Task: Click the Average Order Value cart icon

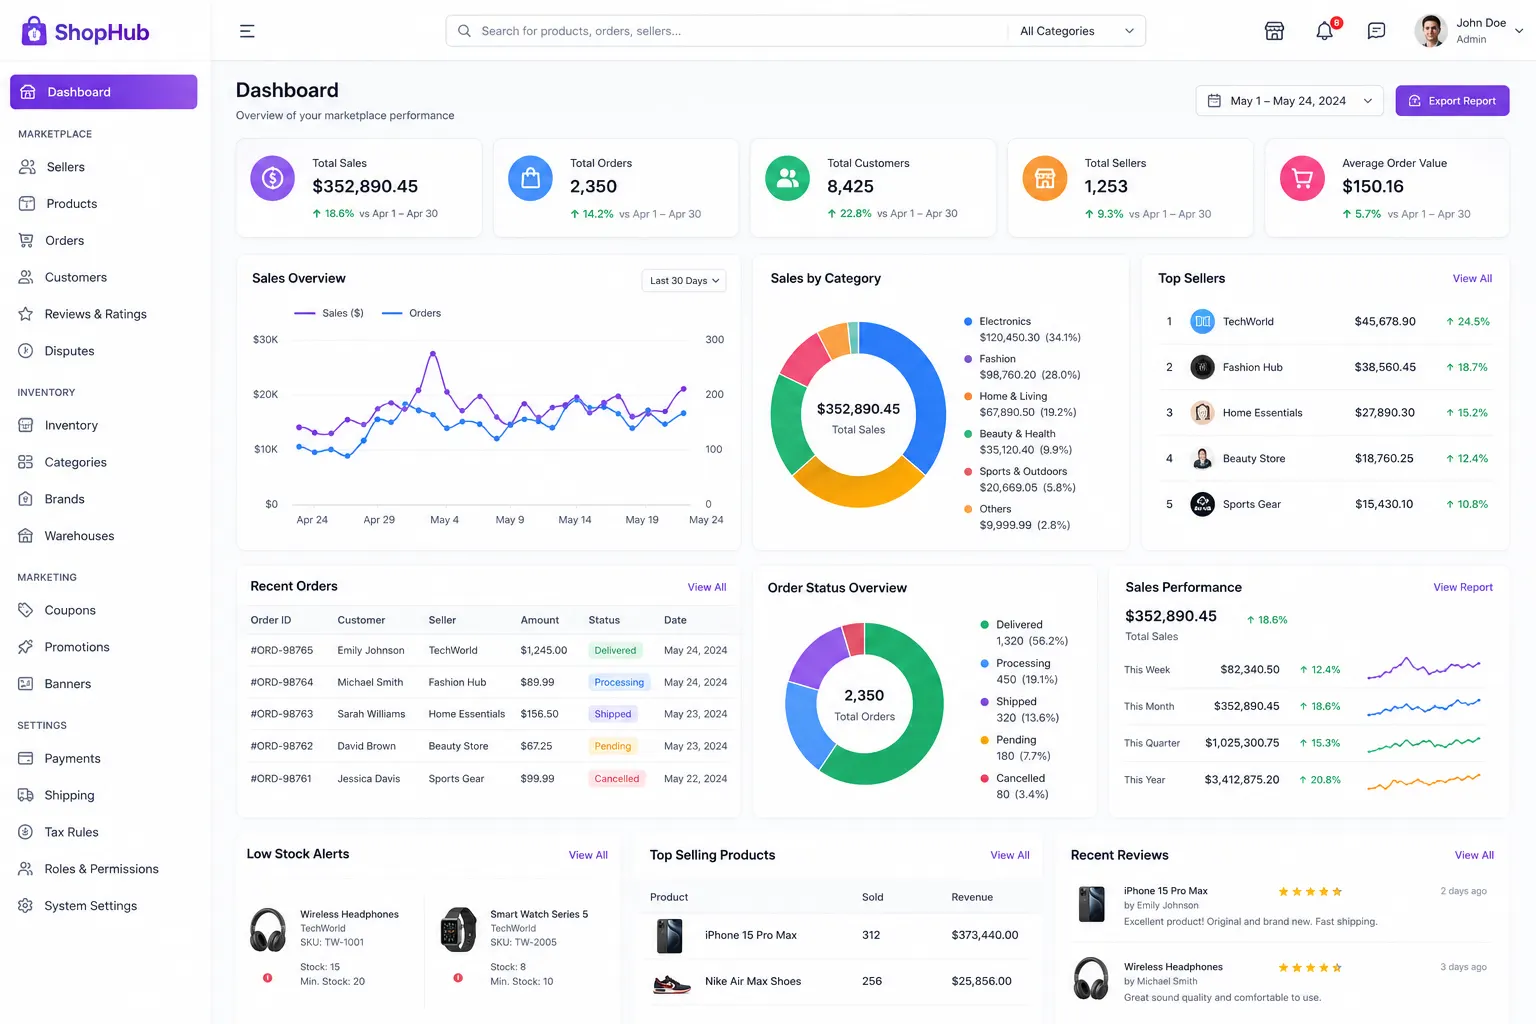Action: (1302, 178)
